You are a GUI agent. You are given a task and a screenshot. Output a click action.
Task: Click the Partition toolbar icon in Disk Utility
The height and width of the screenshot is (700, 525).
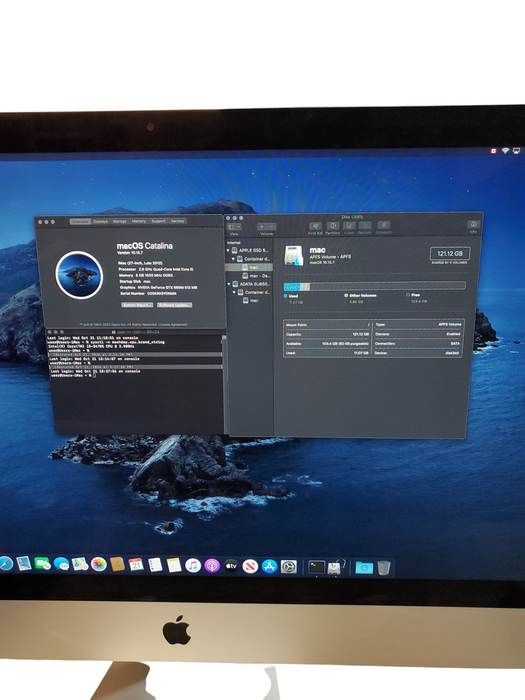pos(333,226)
